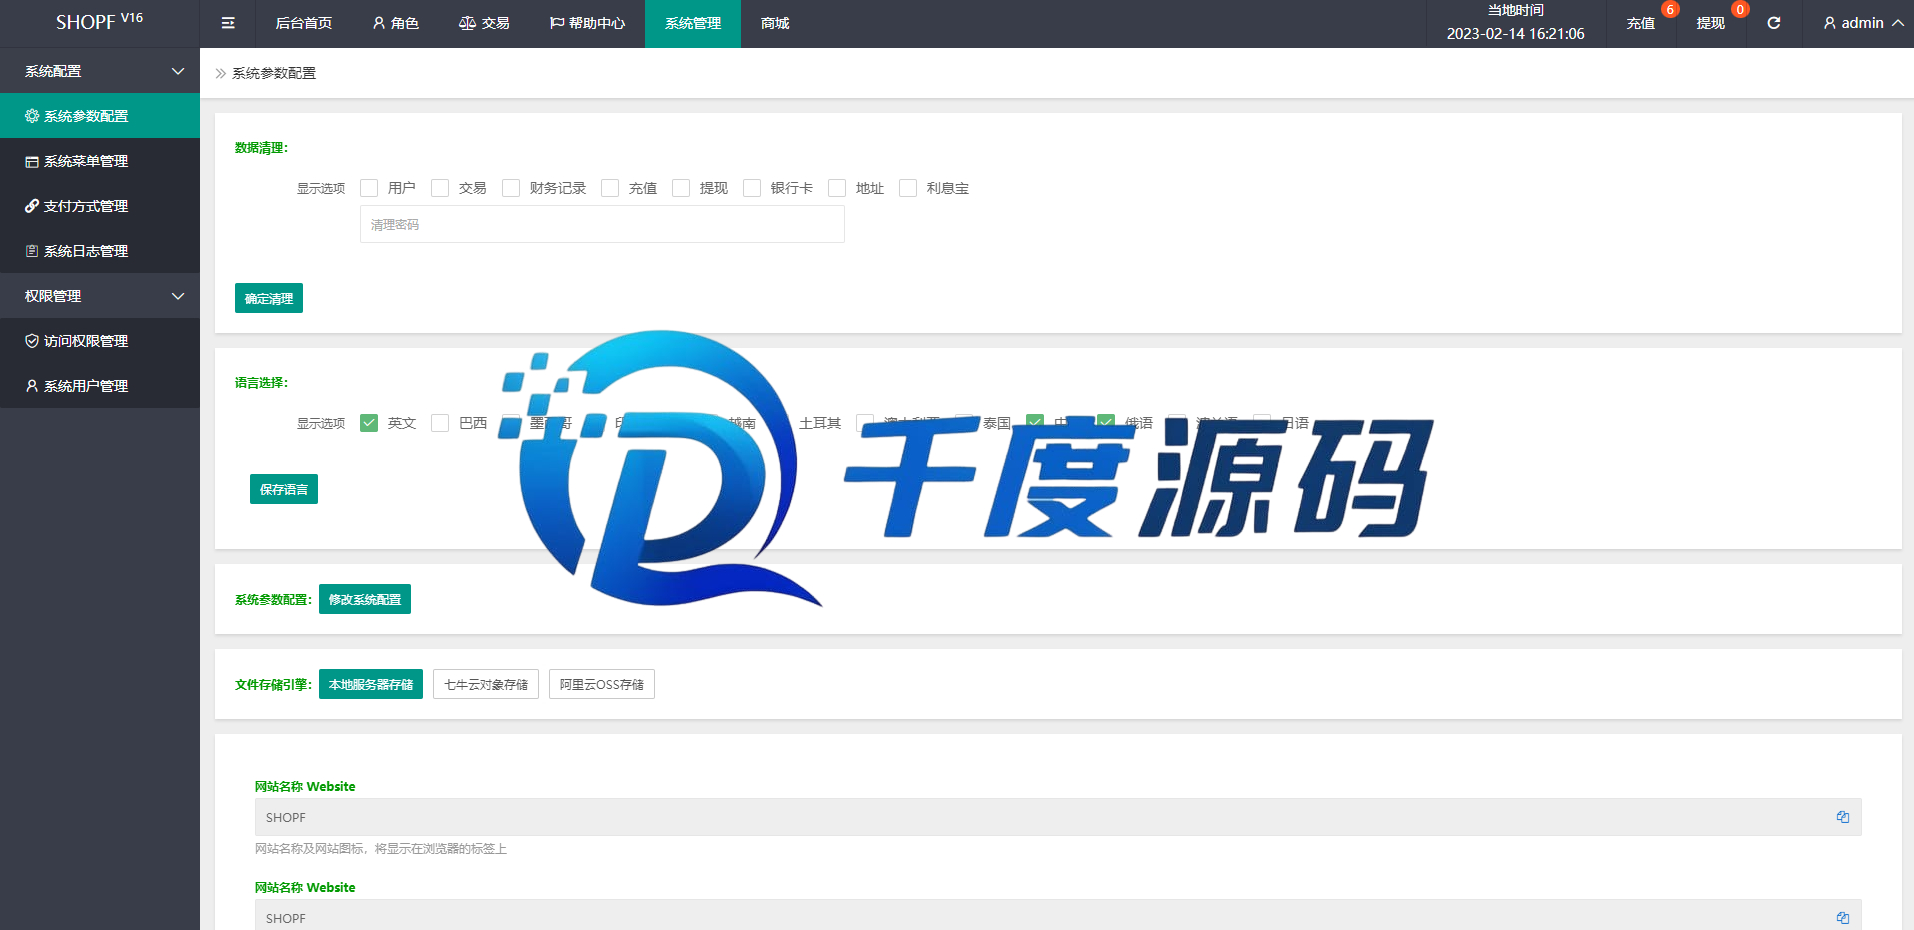Open the 充值 link in top bar
1914x930 pixels.
pos(1640,23)
